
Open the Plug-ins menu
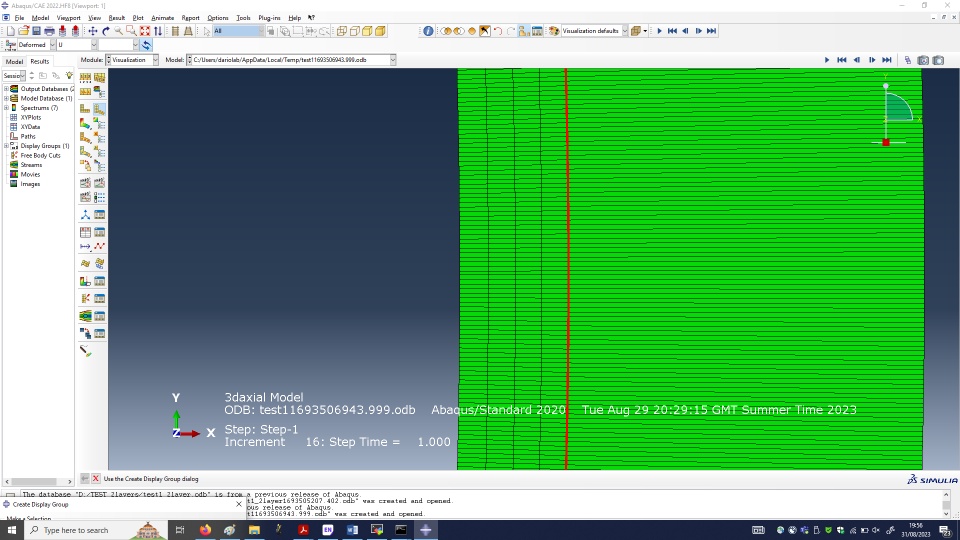click(x=269, y=18)
